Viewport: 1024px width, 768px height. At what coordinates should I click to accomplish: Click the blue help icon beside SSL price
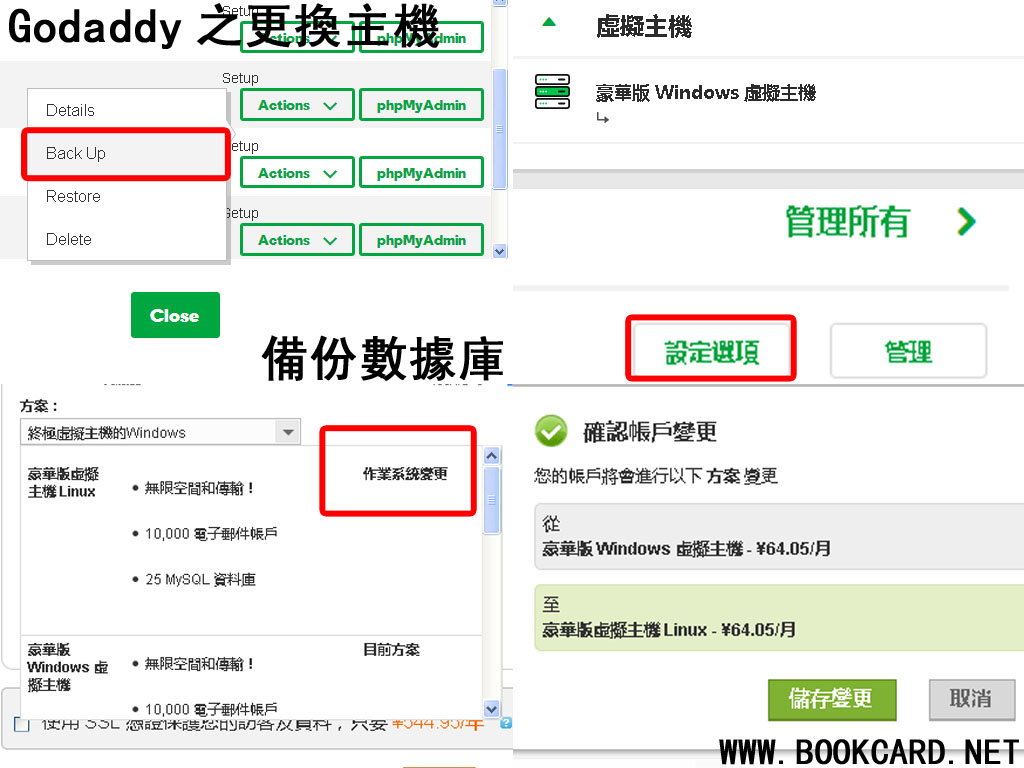pos(506,723)
